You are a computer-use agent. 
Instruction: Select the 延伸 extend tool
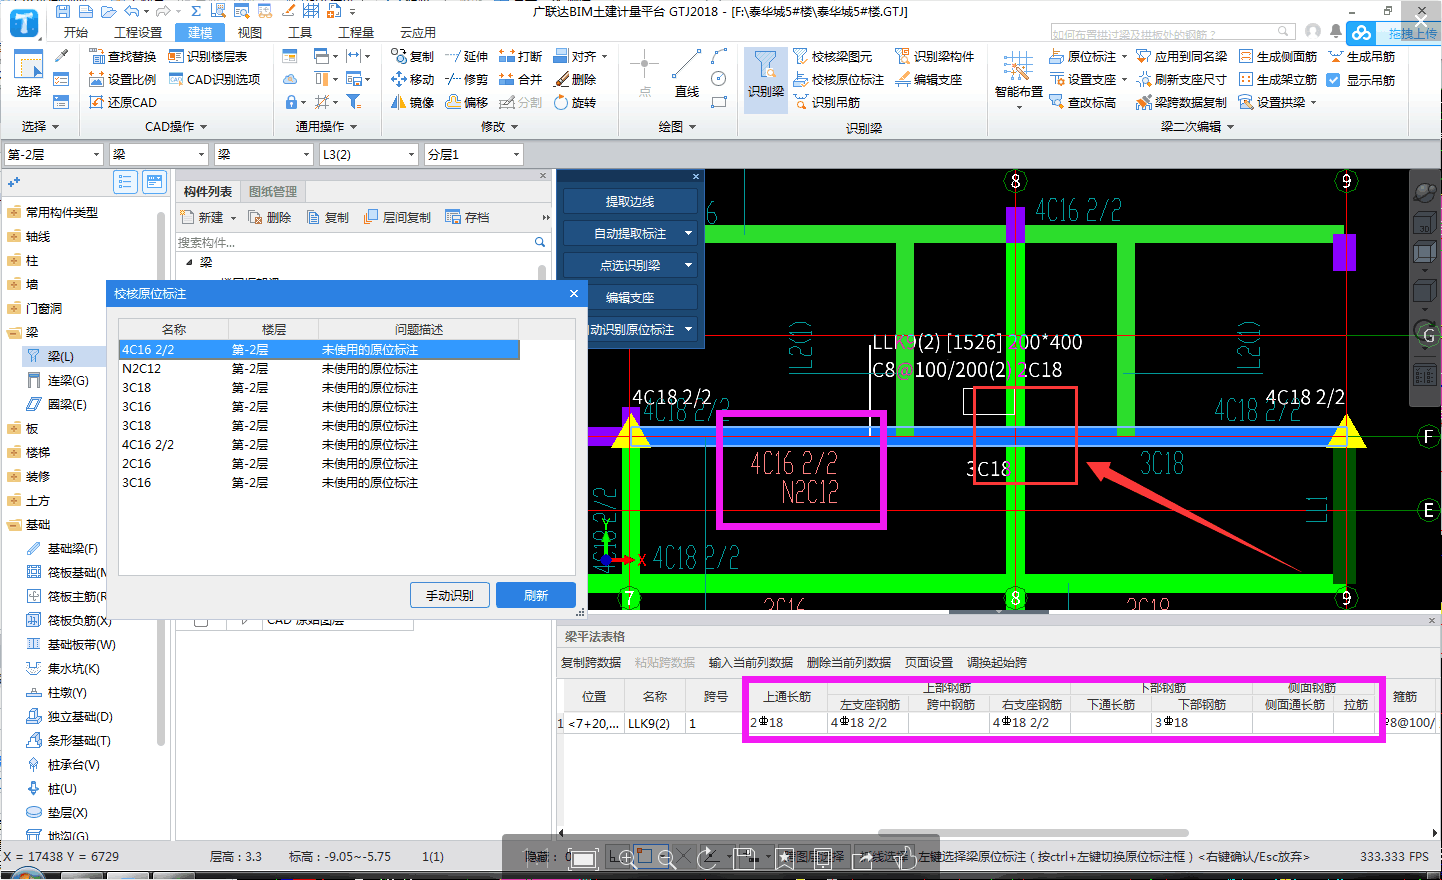pos(467,56)
